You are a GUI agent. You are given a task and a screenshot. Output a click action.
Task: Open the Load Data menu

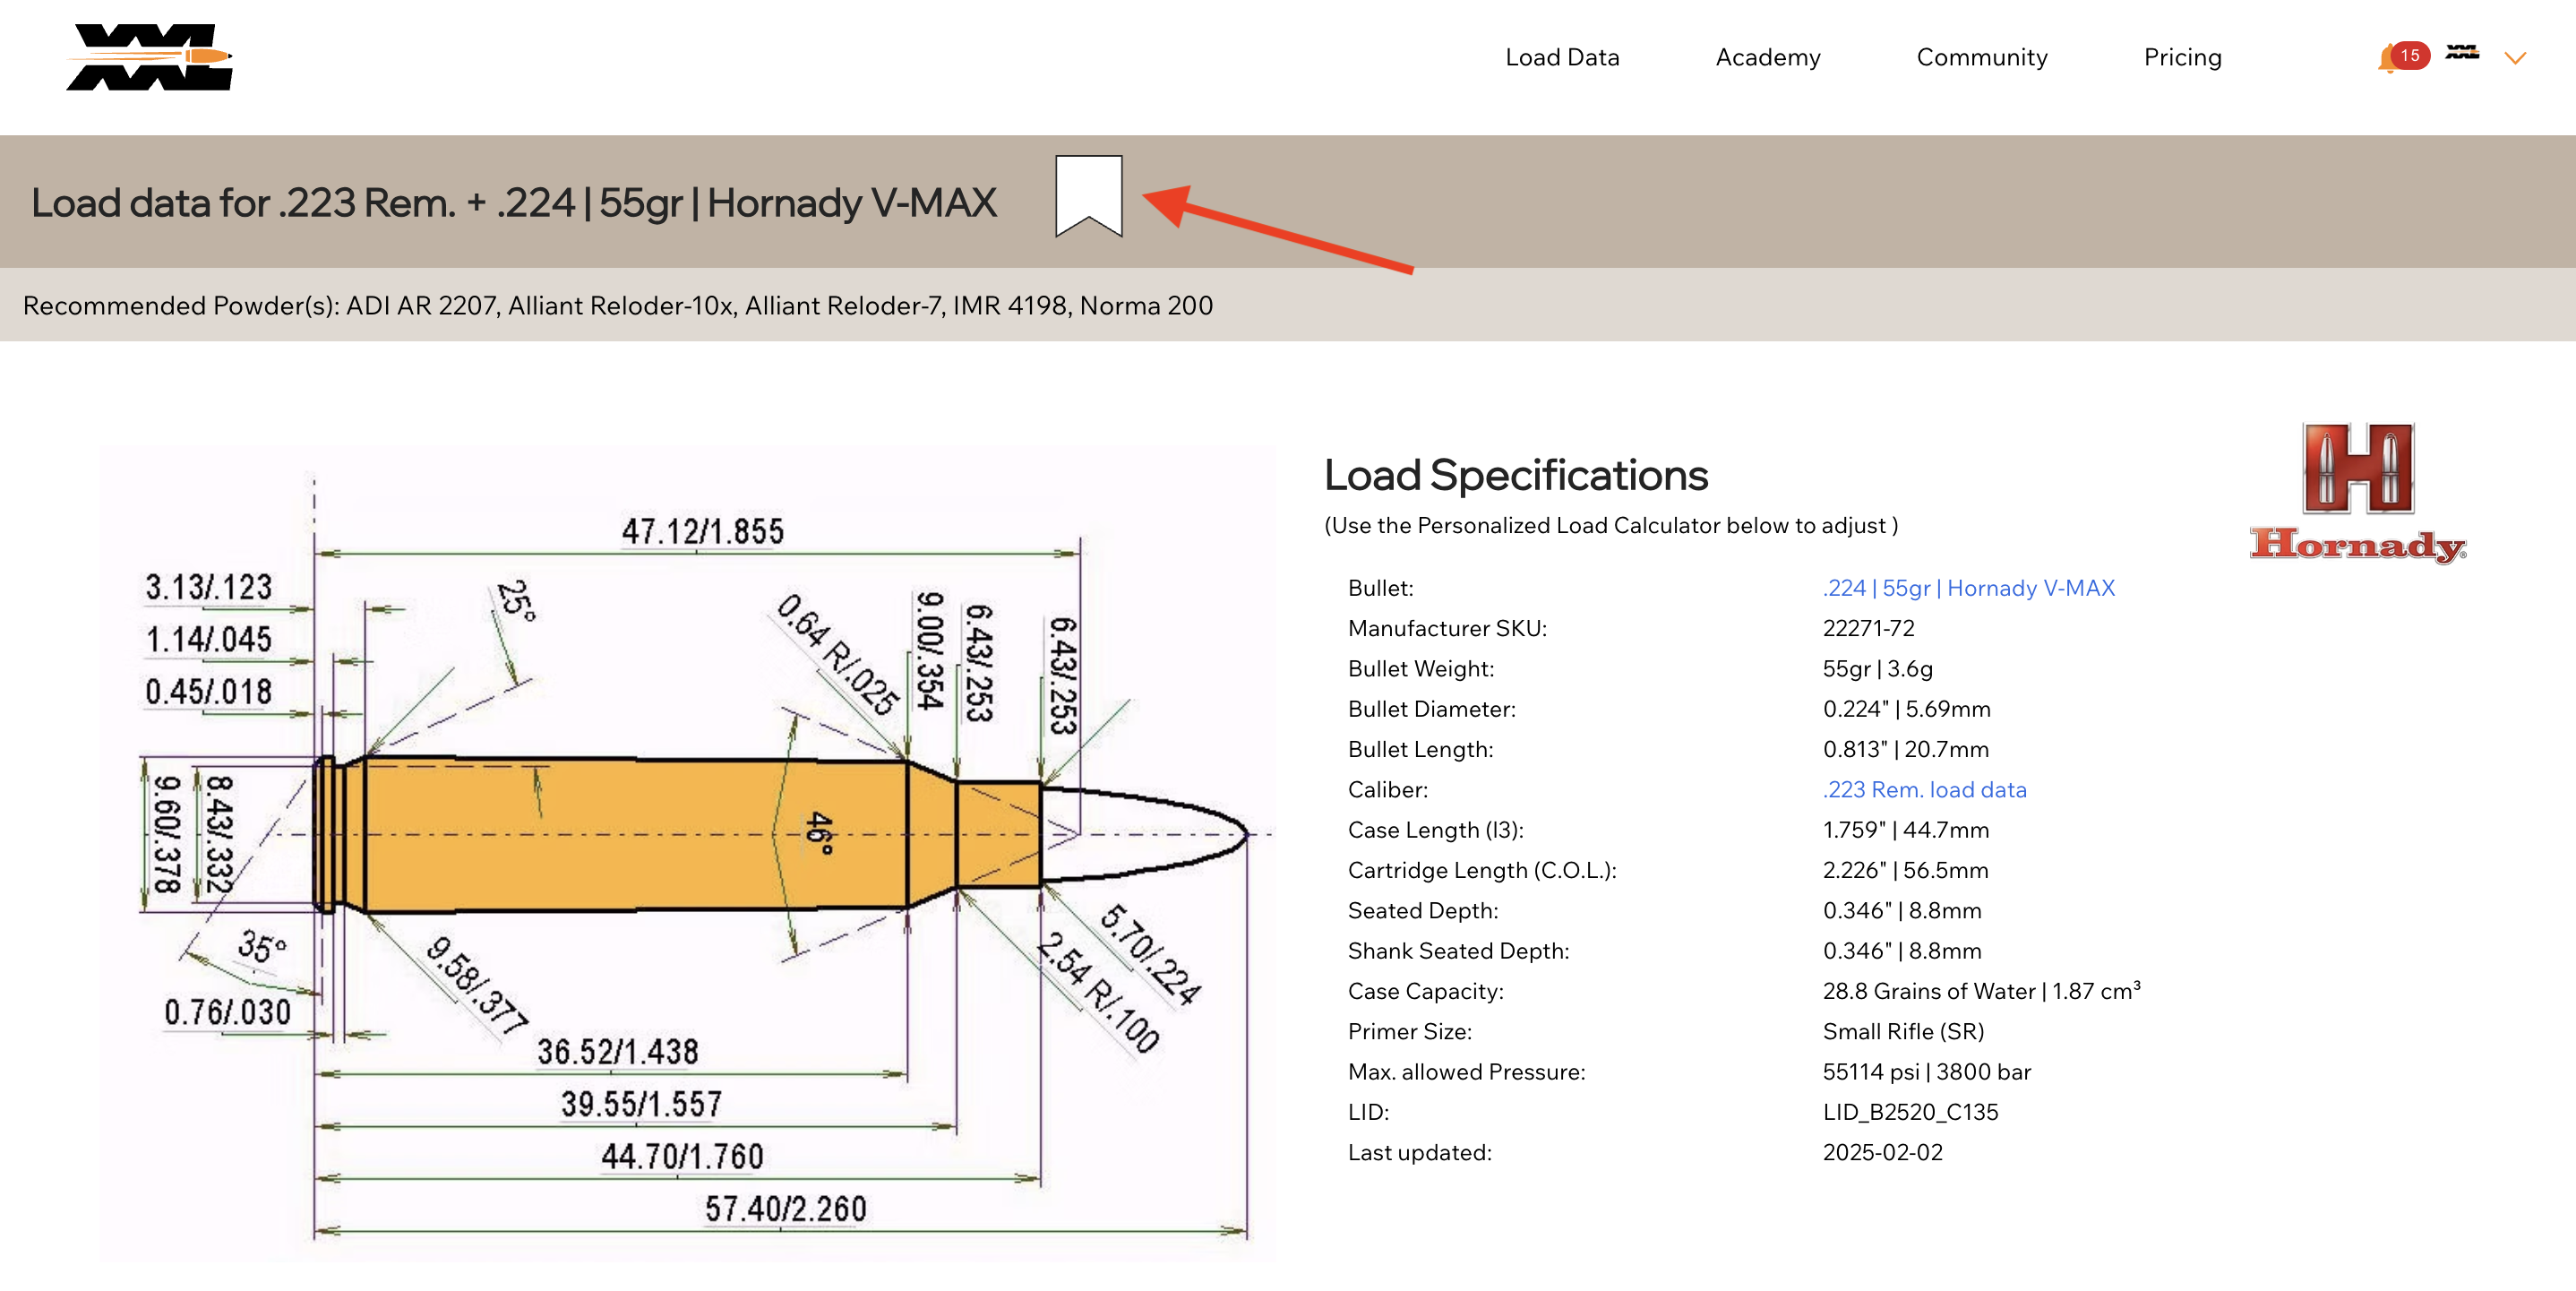coord(1561,57)
